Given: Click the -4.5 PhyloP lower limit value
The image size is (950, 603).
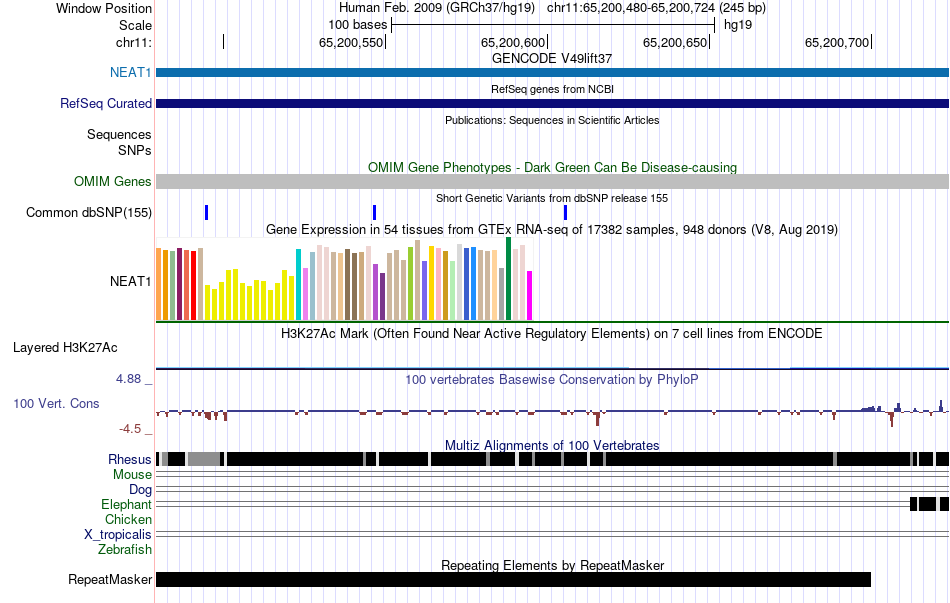Looking at the screenshot, I should click(130, 429).
